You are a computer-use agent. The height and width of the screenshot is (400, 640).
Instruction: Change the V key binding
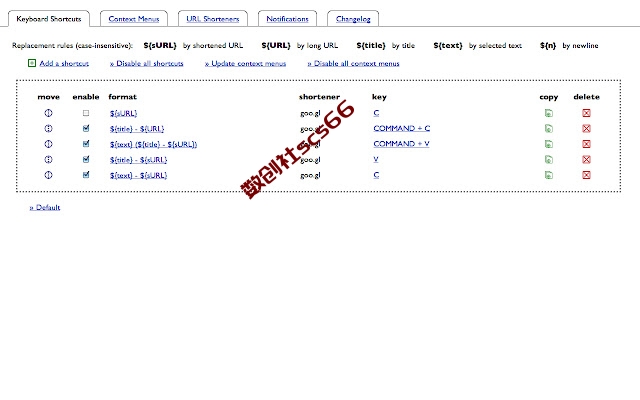pyautogui.click(x=376, y=159)
